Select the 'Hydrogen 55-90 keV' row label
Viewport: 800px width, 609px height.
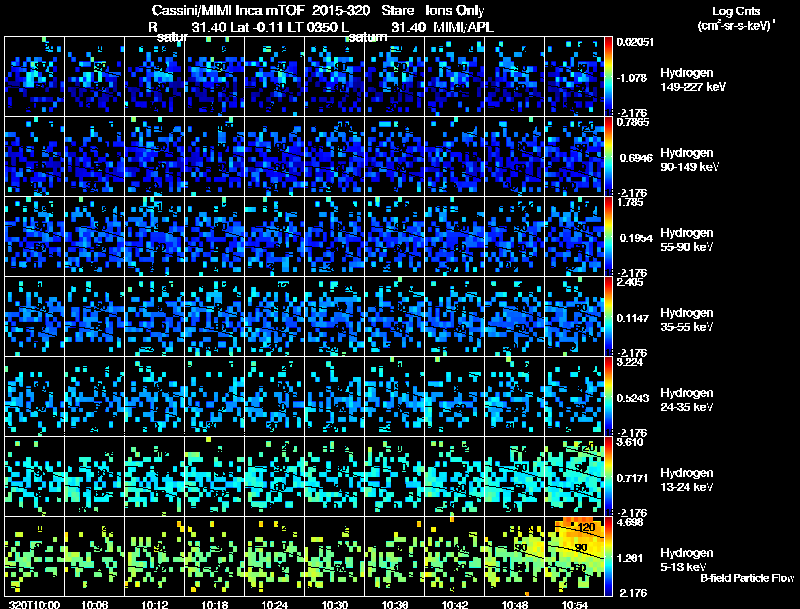coord(687,239)
